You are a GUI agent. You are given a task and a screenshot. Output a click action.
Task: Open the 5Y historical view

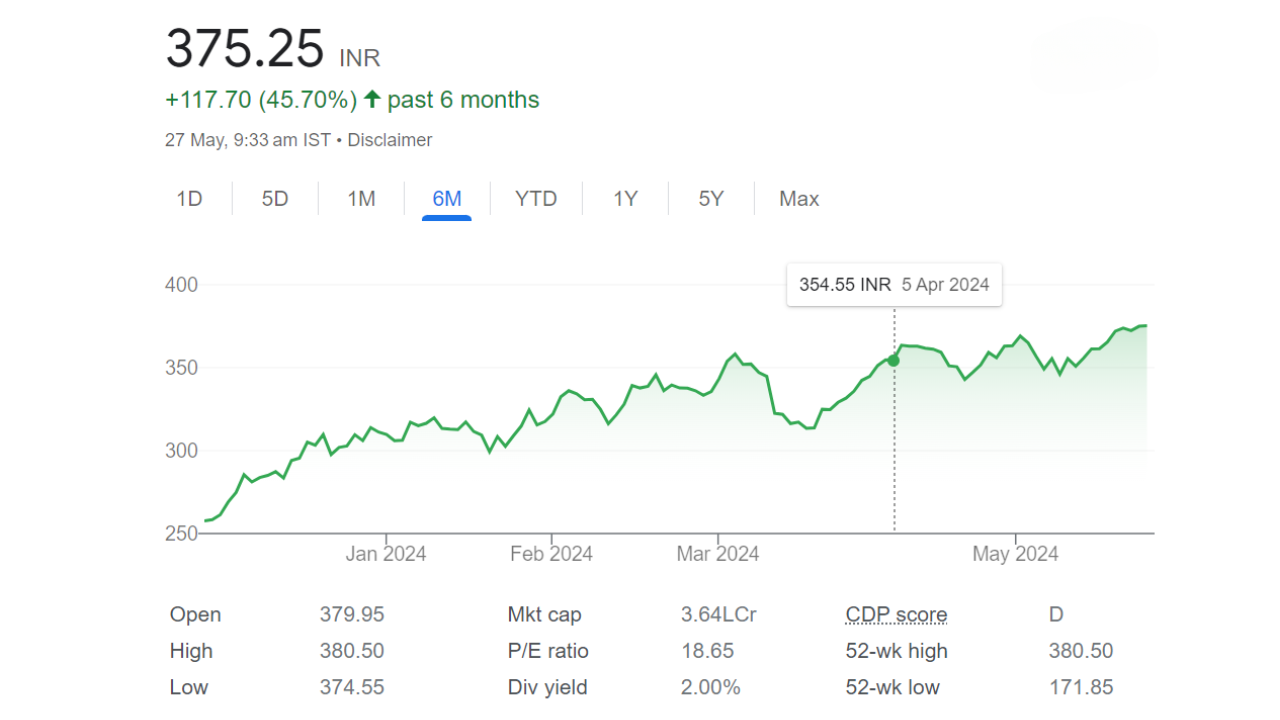pos(710,198)
